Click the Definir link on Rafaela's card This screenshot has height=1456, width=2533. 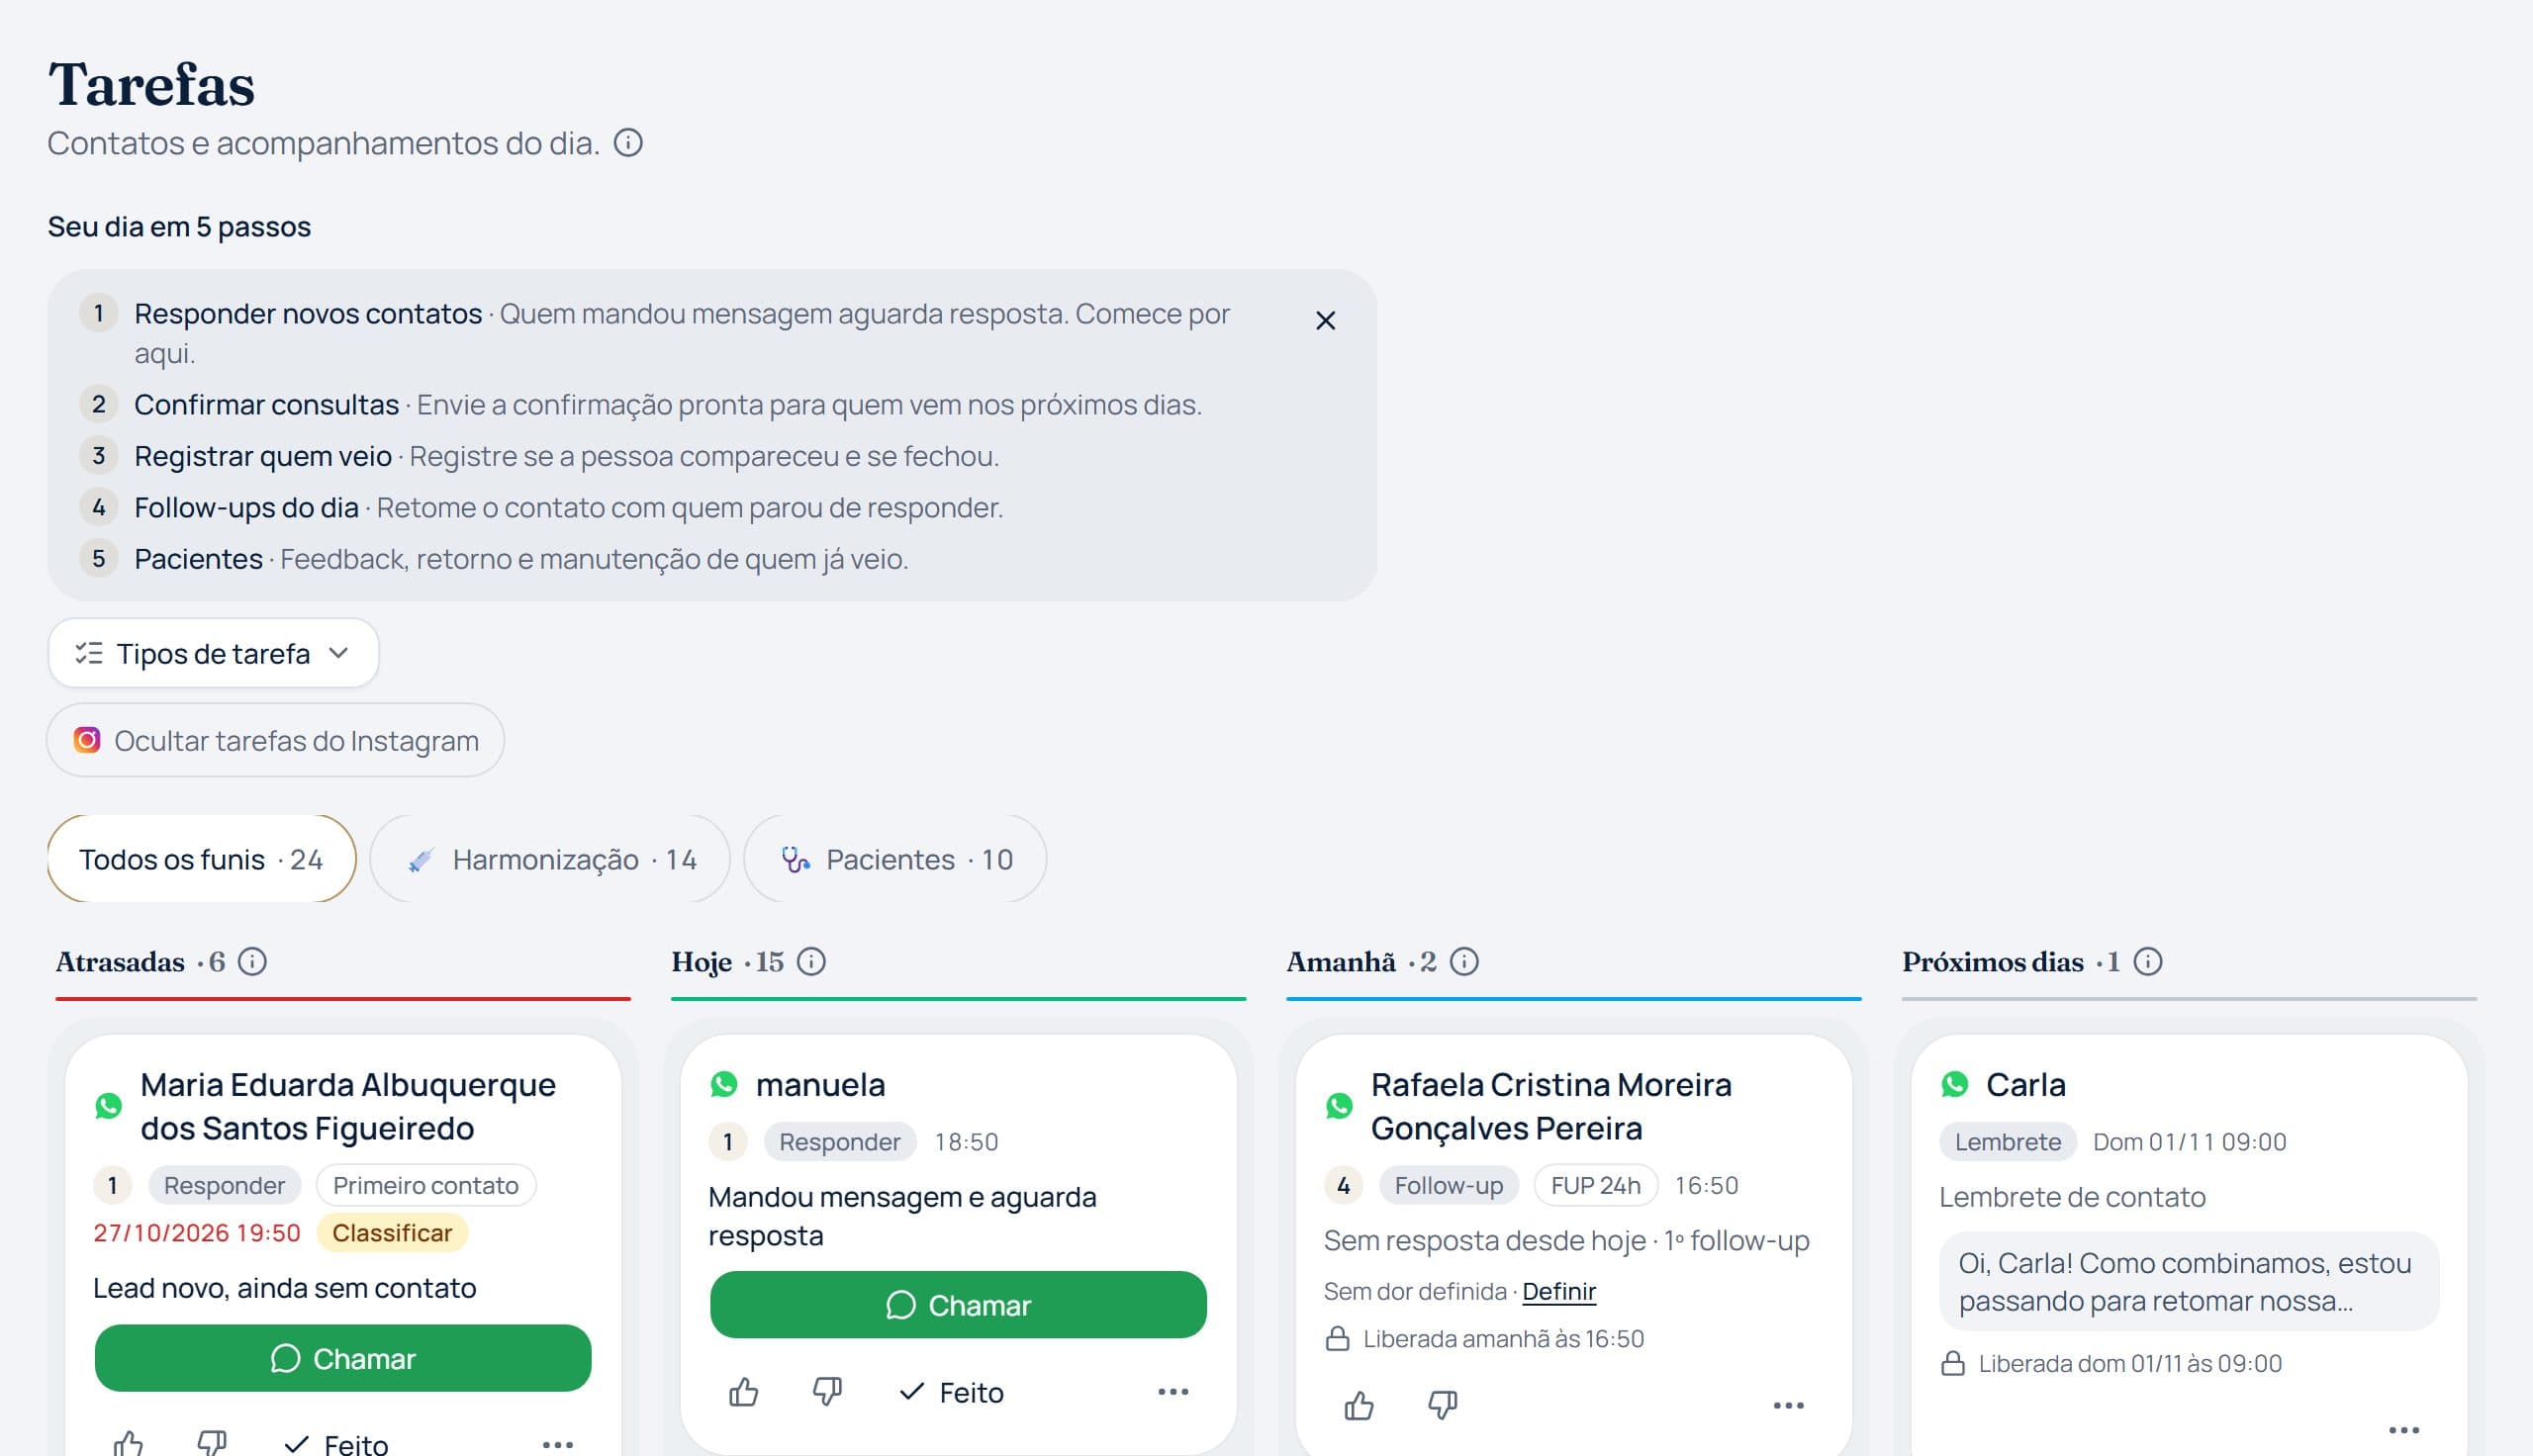[1559, 1291]
